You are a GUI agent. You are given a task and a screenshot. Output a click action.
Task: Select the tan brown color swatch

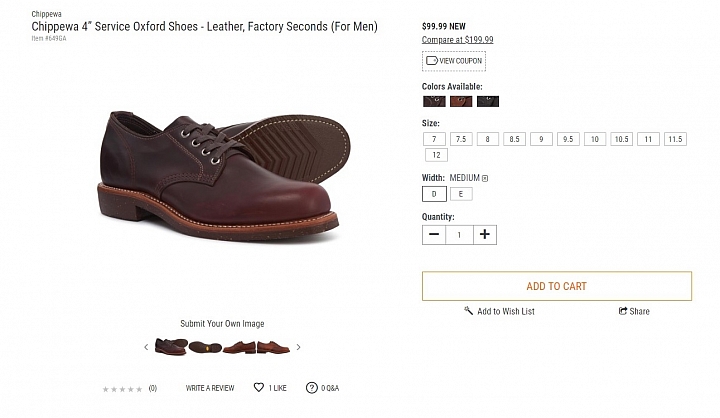click(x=461, y=101)
